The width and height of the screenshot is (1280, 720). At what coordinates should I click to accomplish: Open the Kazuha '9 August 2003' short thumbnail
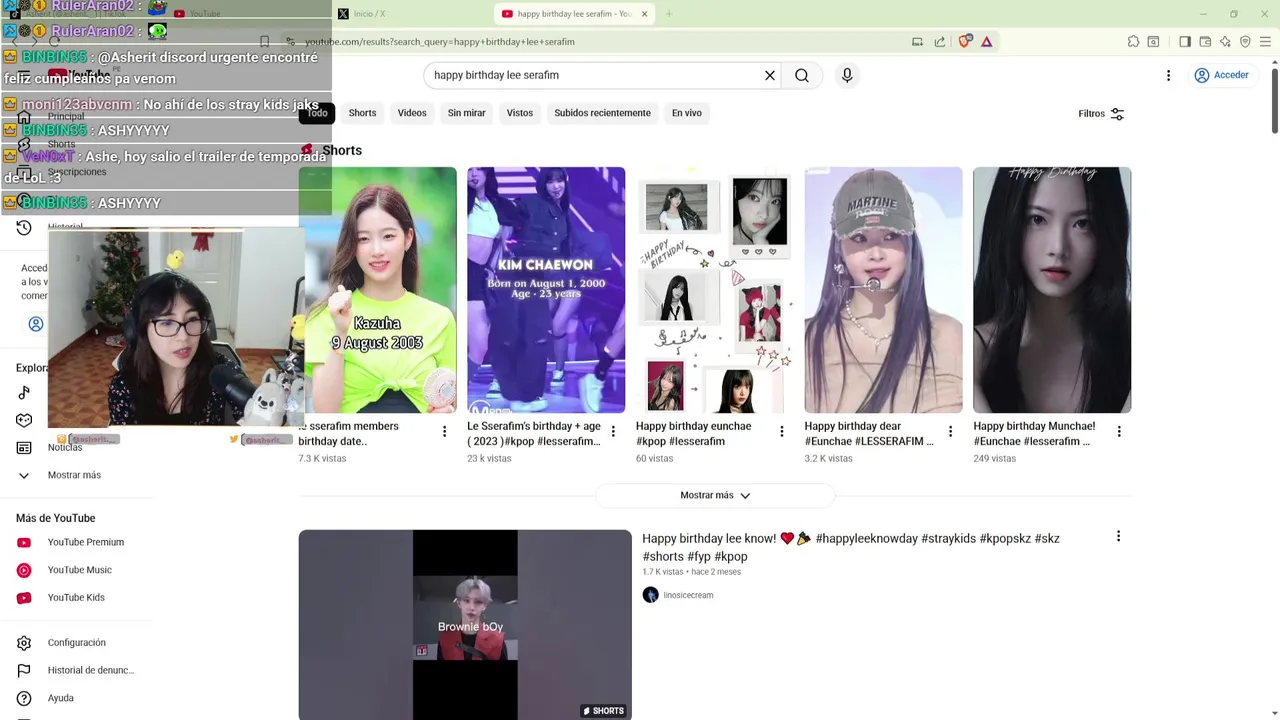point(380,290)
